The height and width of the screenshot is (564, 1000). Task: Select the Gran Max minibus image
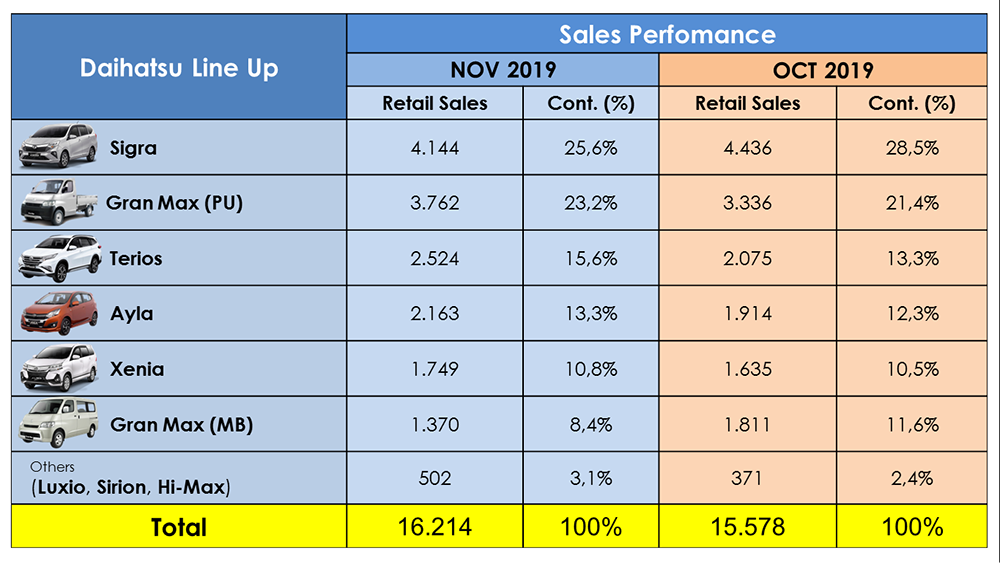point(59,423)
